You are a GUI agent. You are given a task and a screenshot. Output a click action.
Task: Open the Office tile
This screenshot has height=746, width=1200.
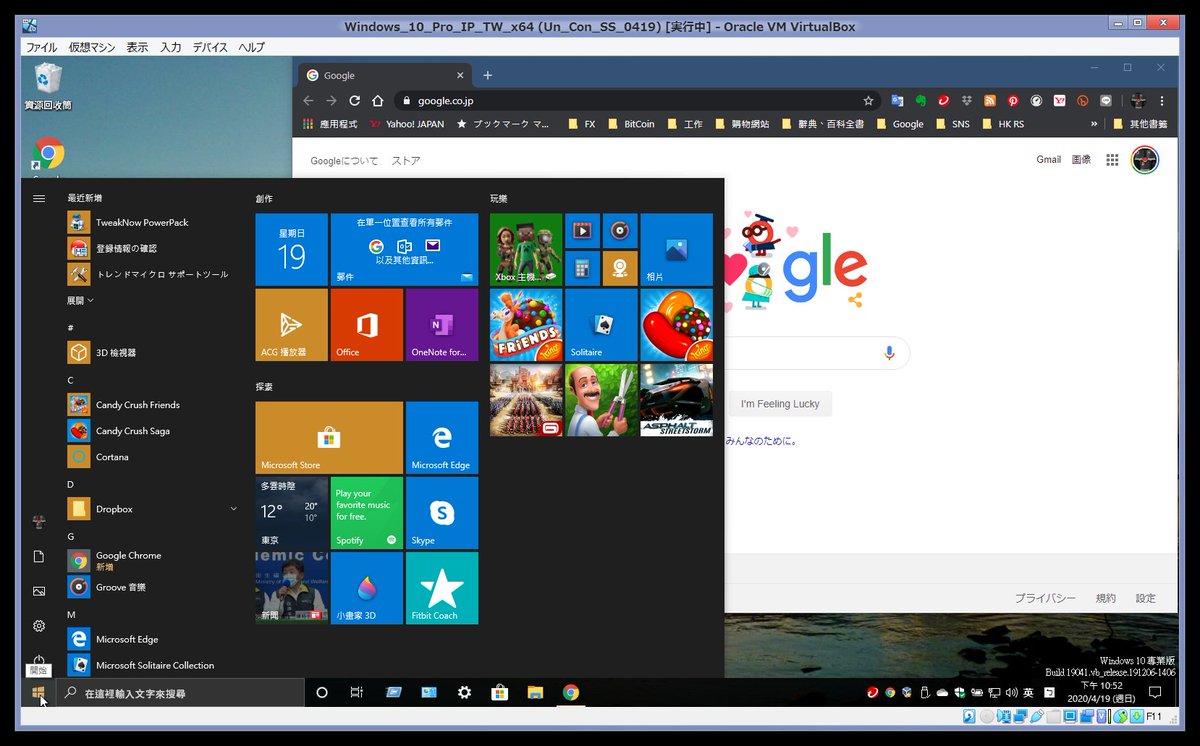pos(367,325)
